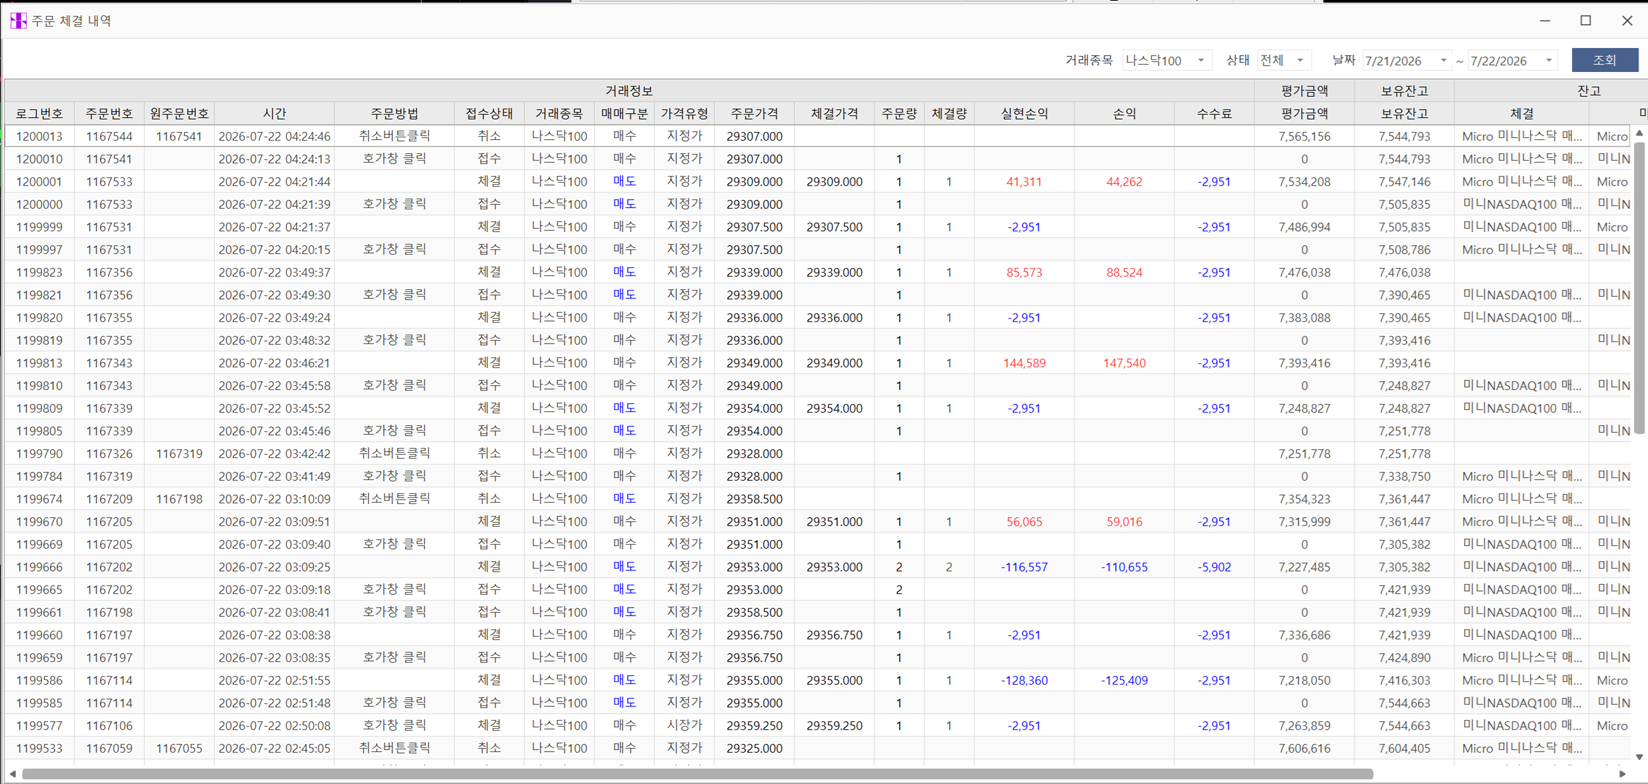Click the realized profit value 41,311

coord(1025,182)
